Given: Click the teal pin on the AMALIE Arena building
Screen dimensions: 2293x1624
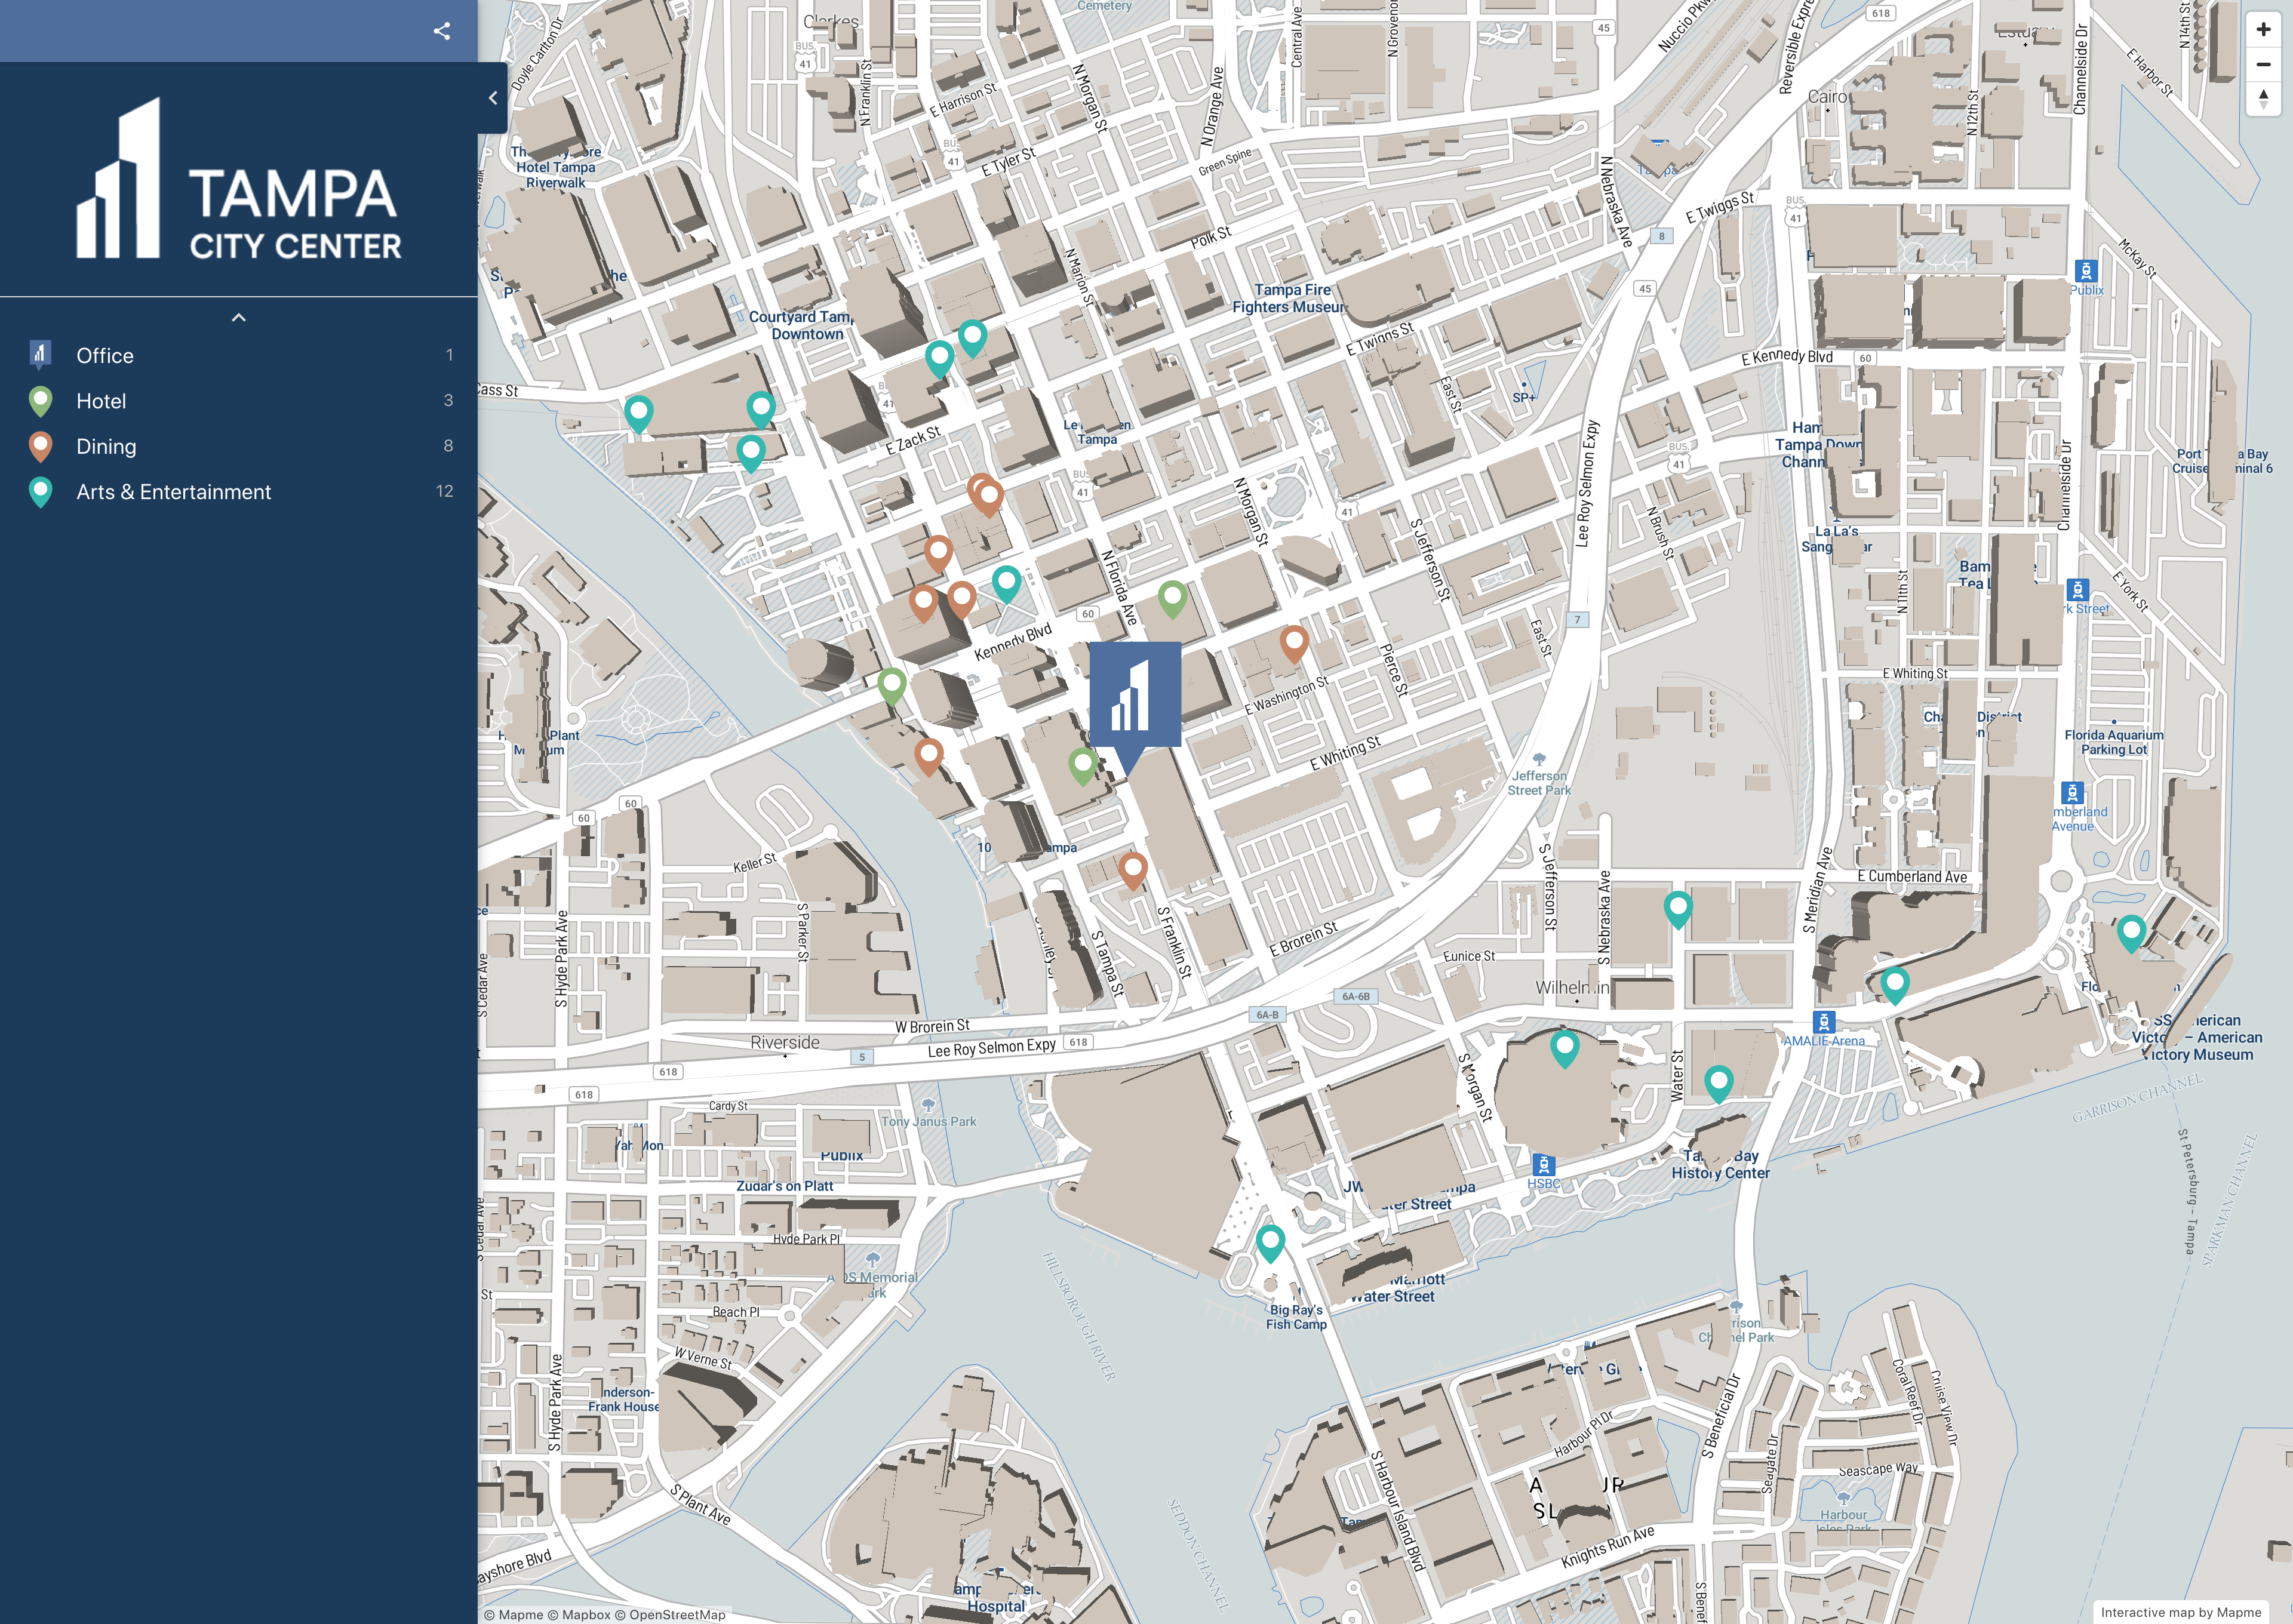Looking at the screenshot, I should coord(1564,1049).
